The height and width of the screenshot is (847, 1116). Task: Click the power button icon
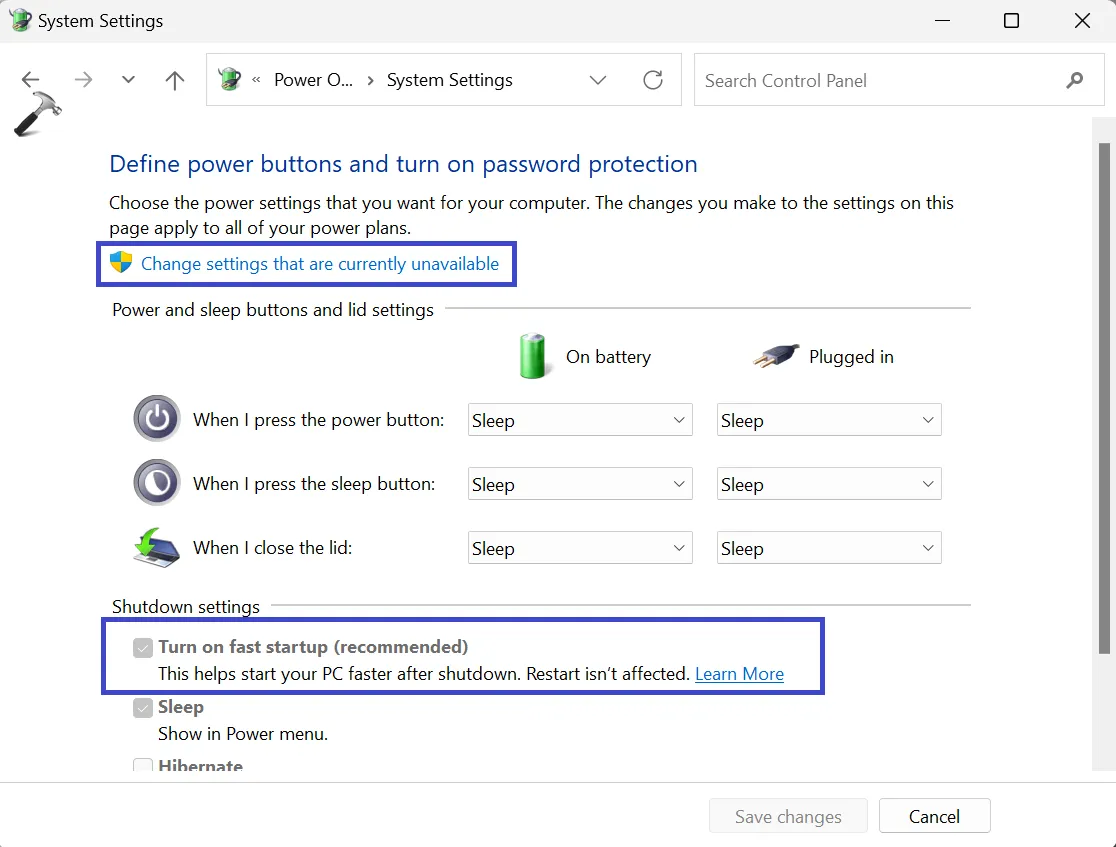tap(156, 418)
